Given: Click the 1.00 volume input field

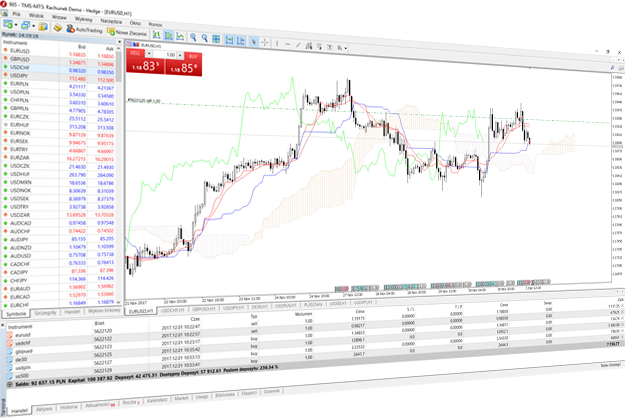Looking at the screenshot, I should (x=165, y=54).
